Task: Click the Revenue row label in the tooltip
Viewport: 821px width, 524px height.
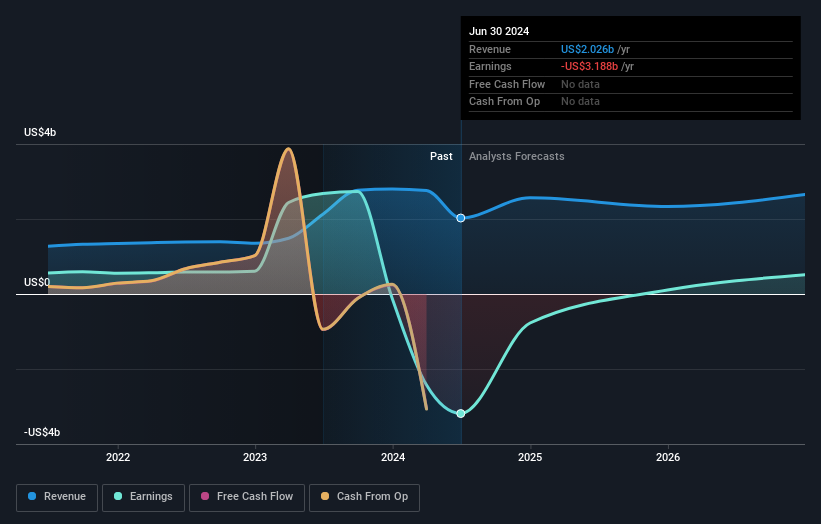Action: coord(490,49)
